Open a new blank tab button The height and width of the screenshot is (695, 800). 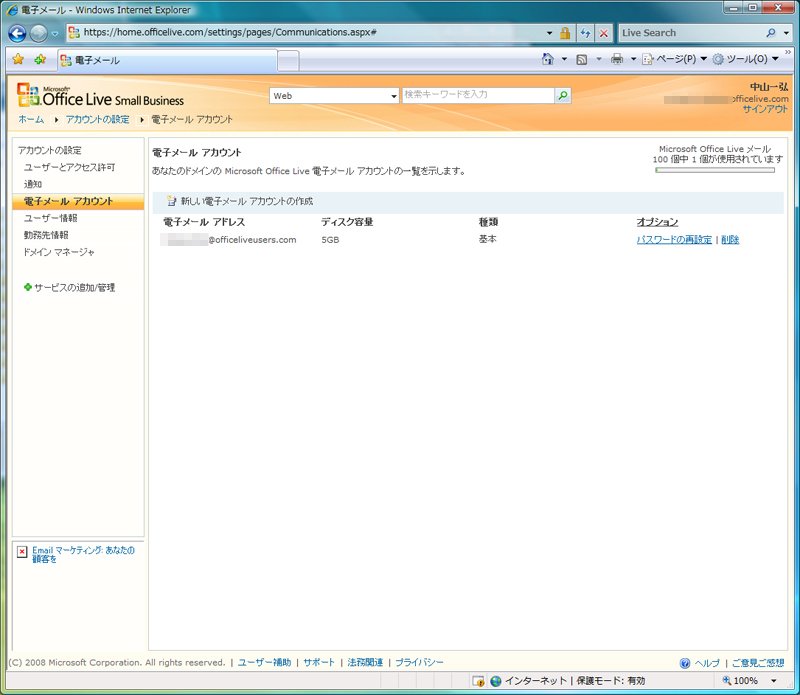tap(288, 61)
